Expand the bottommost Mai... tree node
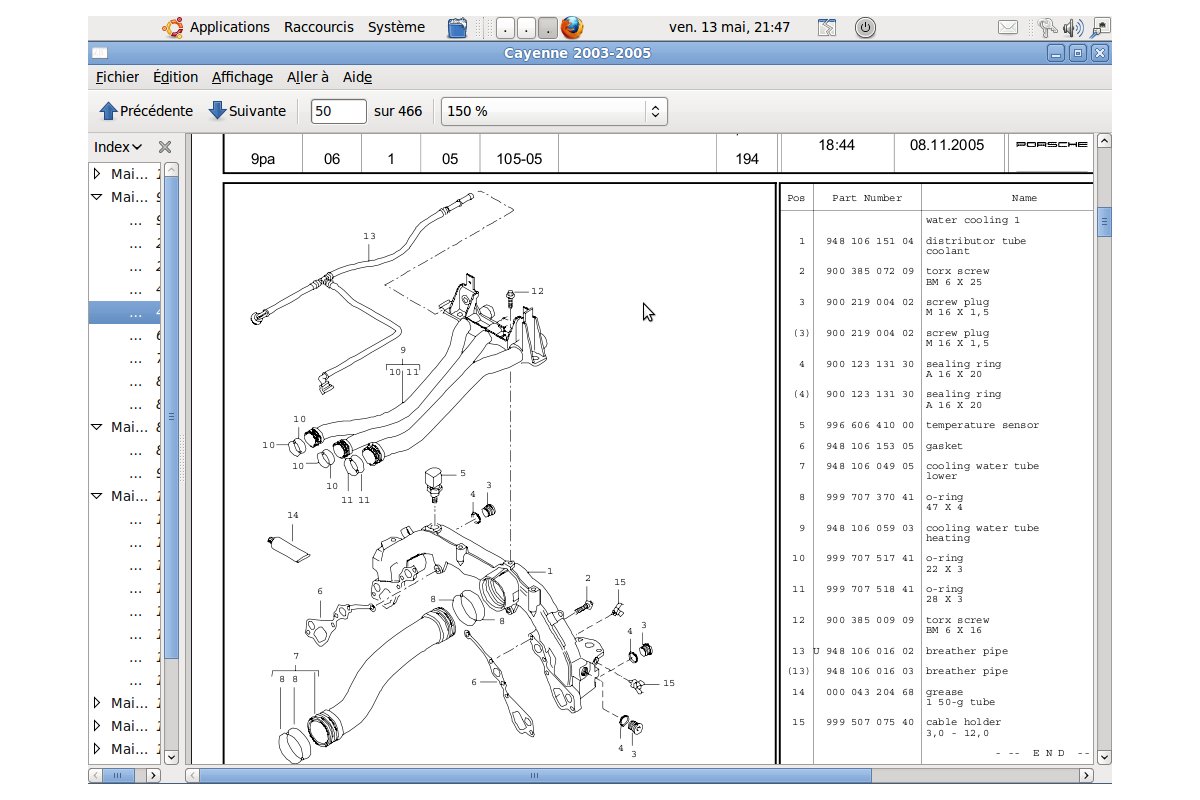 pos(97,748)
